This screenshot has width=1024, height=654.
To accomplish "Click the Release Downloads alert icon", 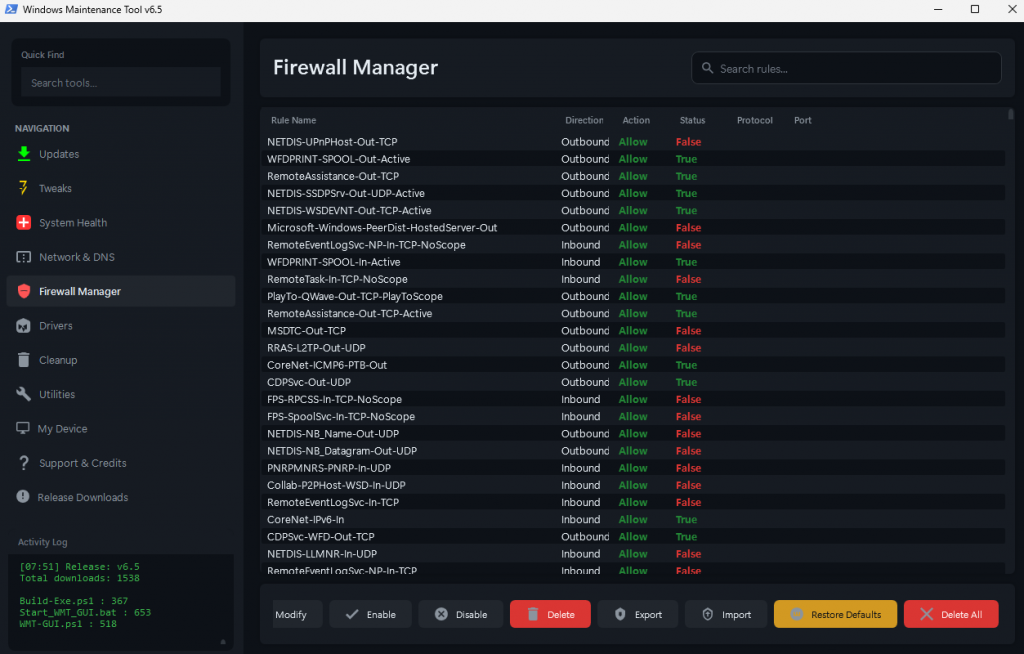I will coord(23,497).
